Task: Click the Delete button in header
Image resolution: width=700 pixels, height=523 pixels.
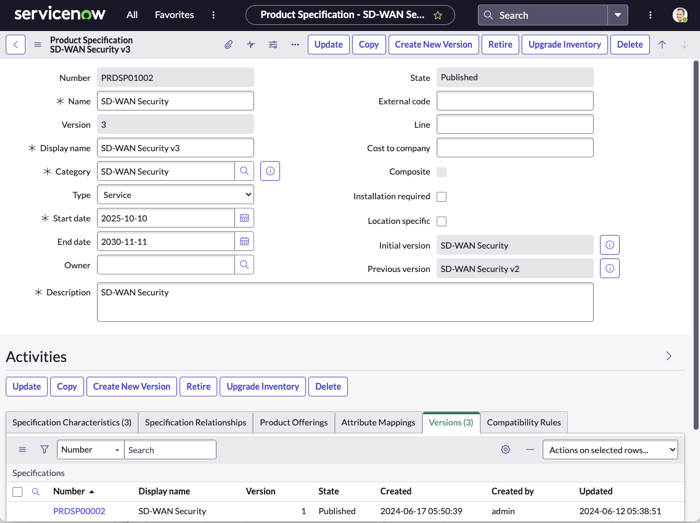Action: (630, 45)
